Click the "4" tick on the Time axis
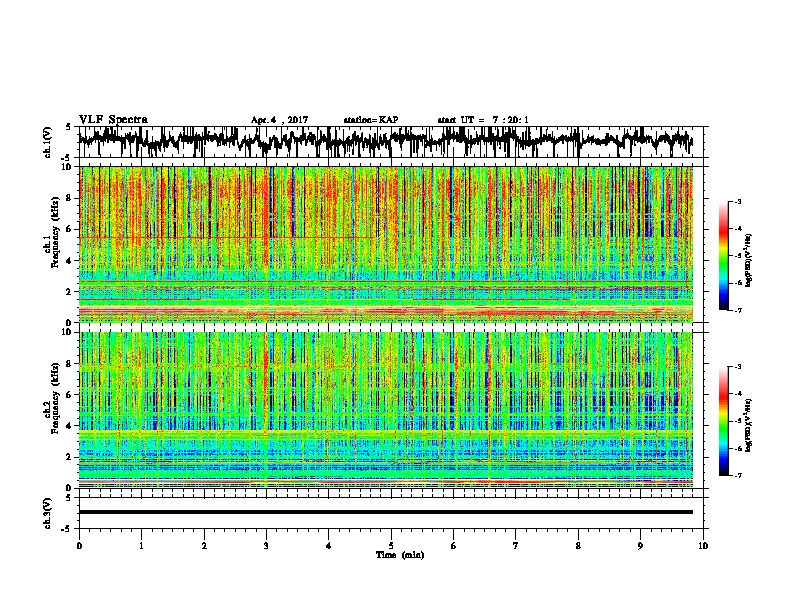792x612 pixels. [329, 546]
